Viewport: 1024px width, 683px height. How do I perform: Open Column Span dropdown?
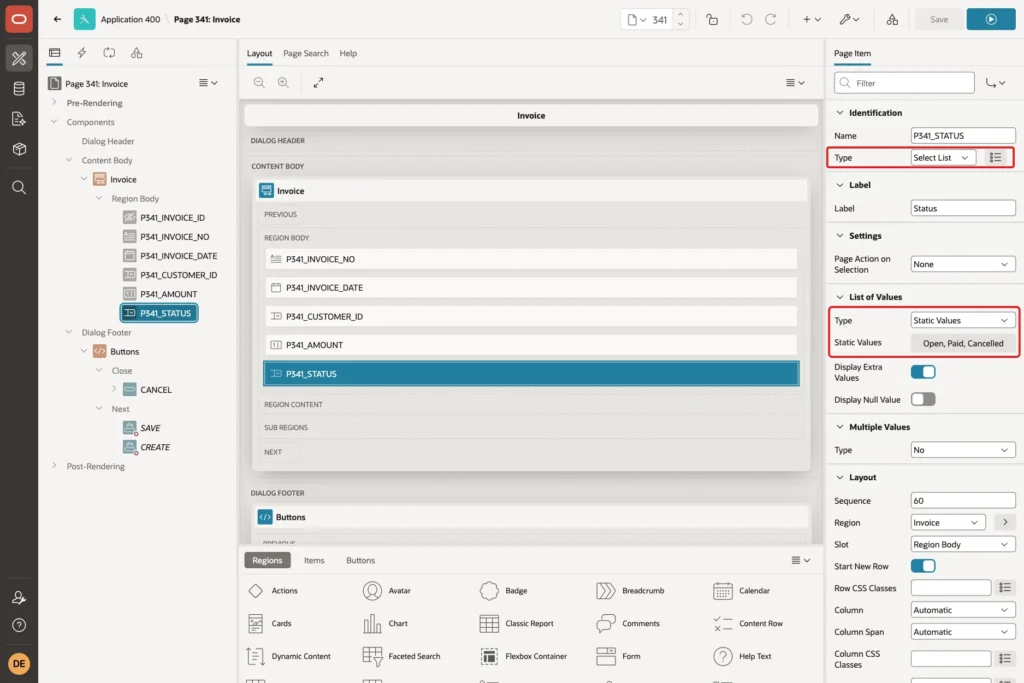pos(963,632)
